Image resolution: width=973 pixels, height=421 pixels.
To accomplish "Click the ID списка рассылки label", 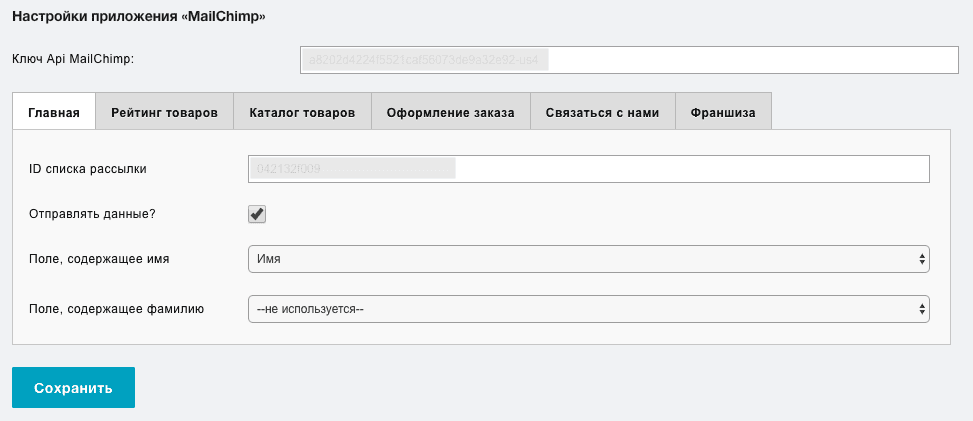I will click(88, 169).
